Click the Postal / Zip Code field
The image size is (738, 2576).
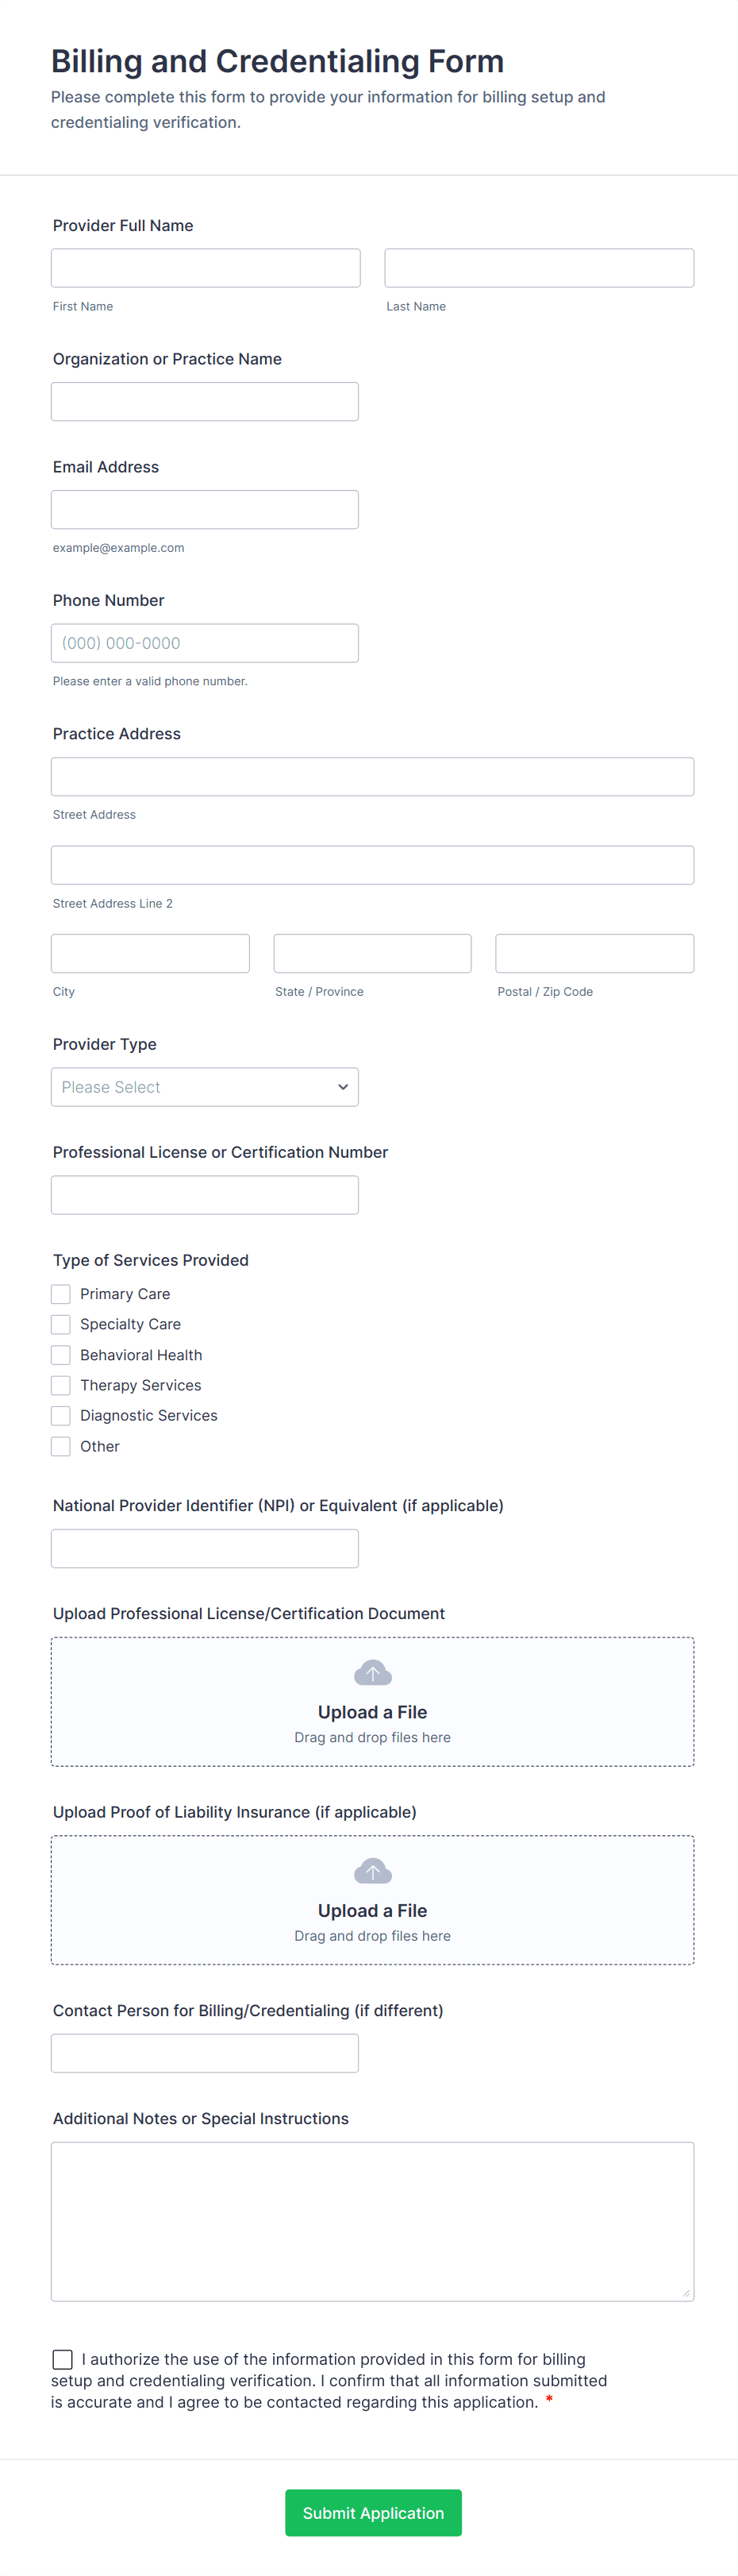[x=594, y=953]
